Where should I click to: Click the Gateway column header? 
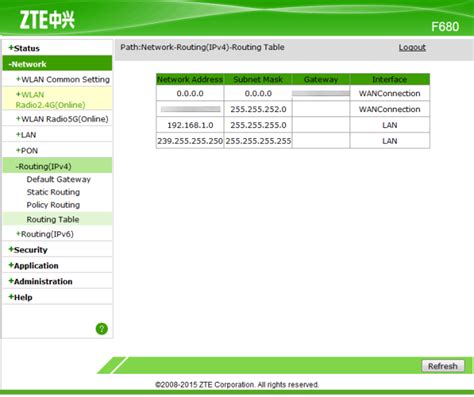321,79
